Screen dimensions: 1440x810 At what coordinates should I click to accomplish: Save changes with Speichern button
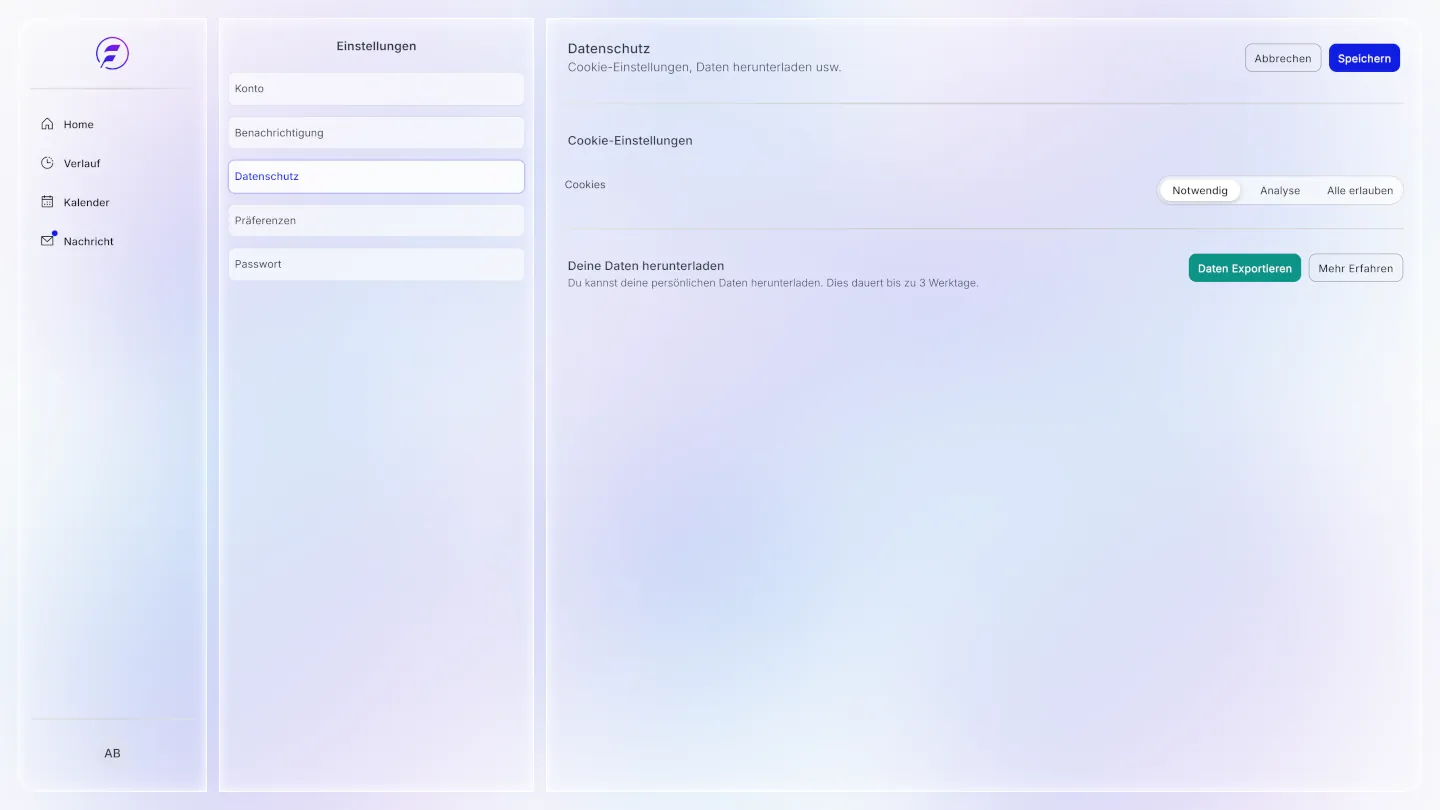point(1364,58)
